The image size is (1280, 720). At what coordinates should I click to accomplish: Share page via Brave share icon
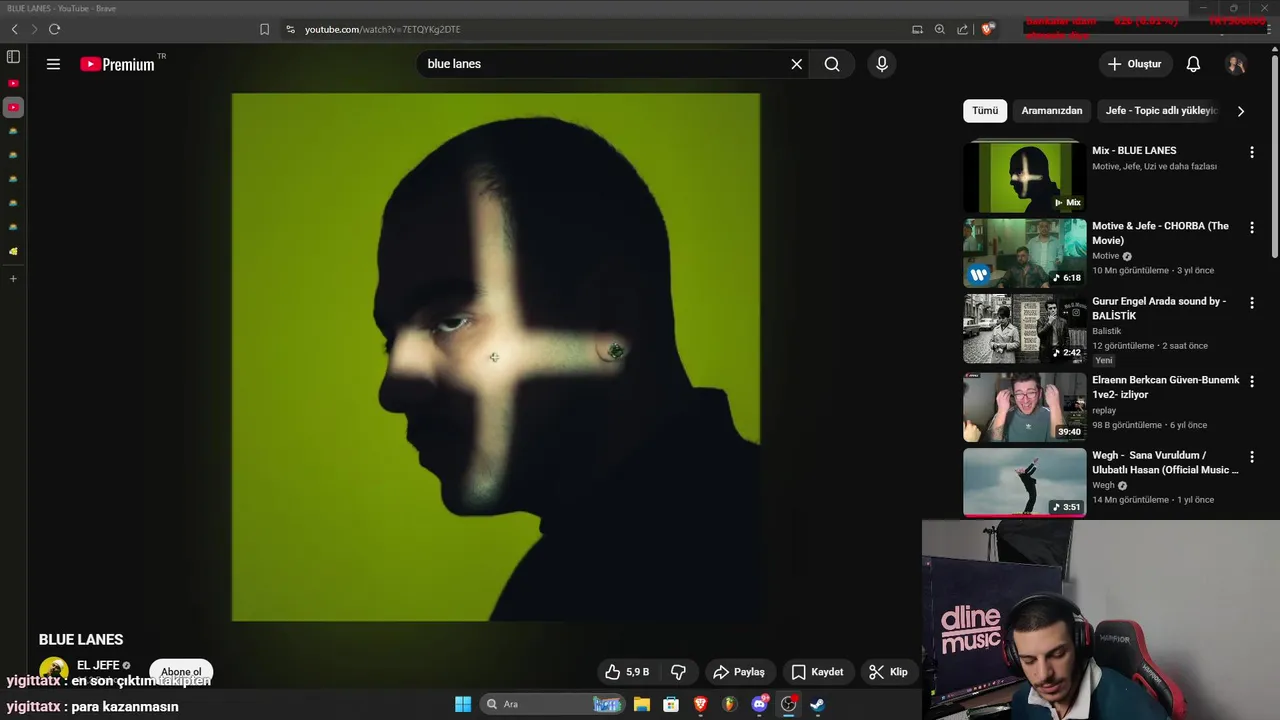click(x=962, y=29)
